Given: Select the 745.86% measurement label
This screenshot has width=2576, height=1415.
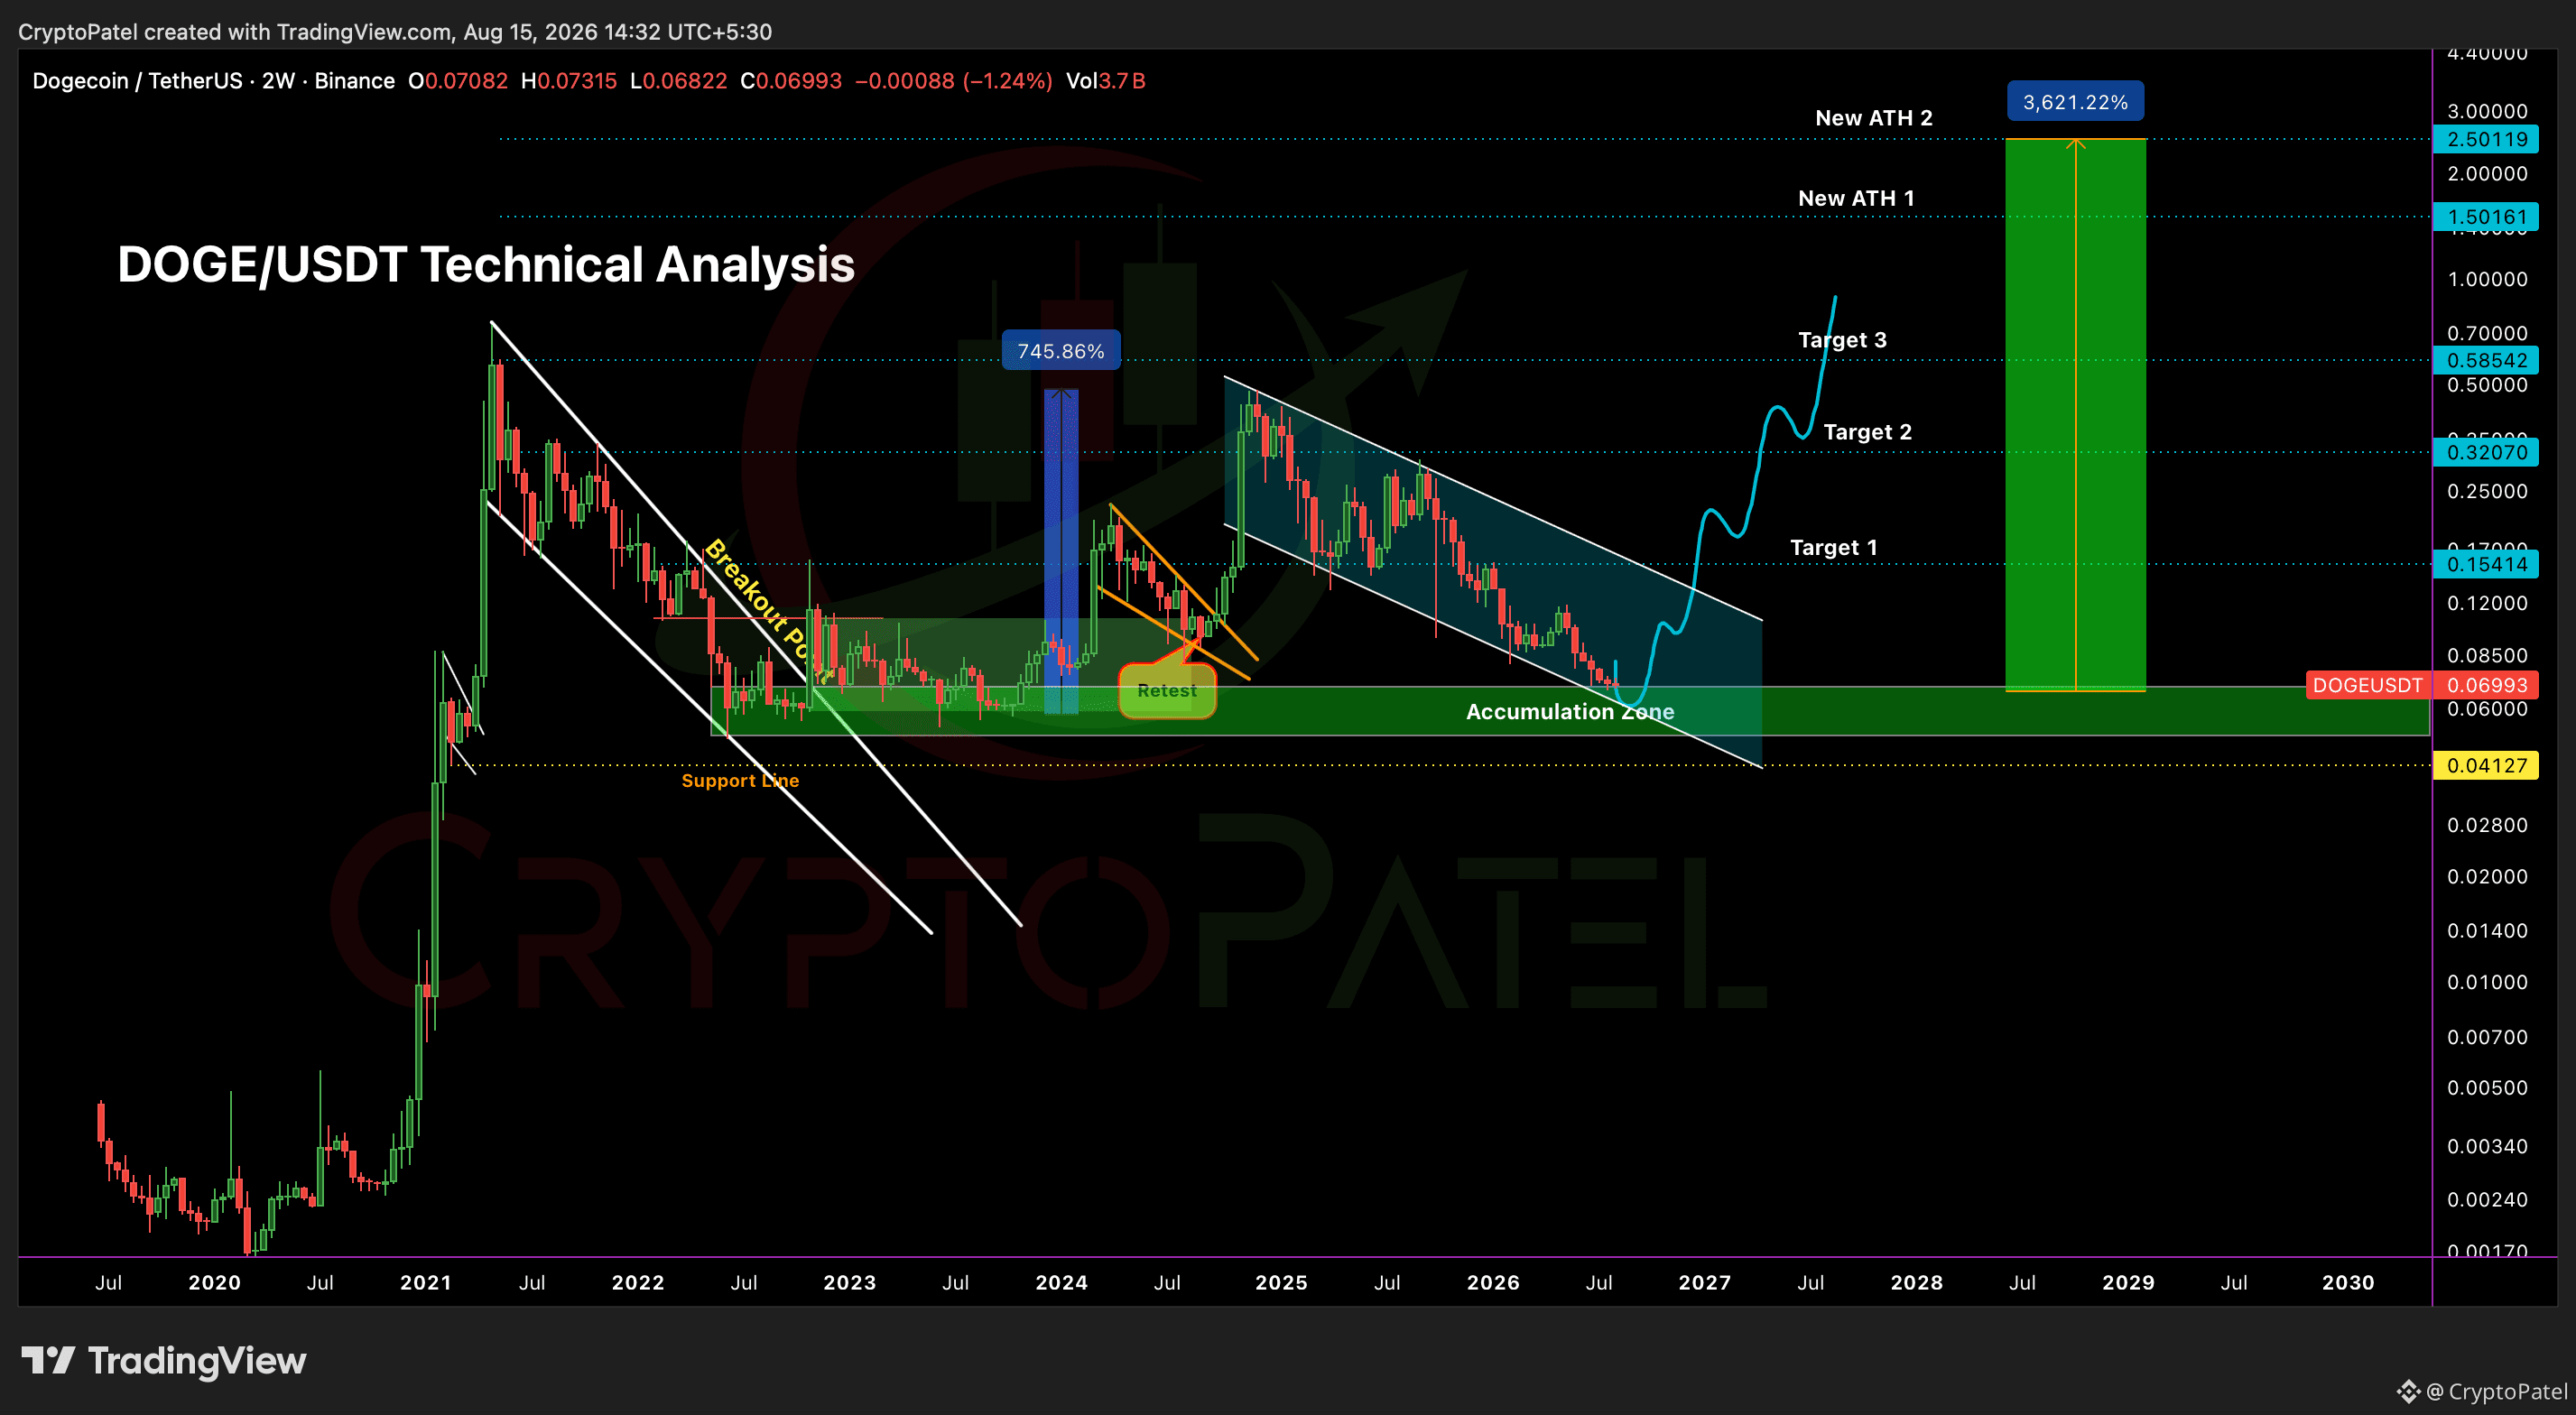Looking at the screenshot, I should (1061, 351).
